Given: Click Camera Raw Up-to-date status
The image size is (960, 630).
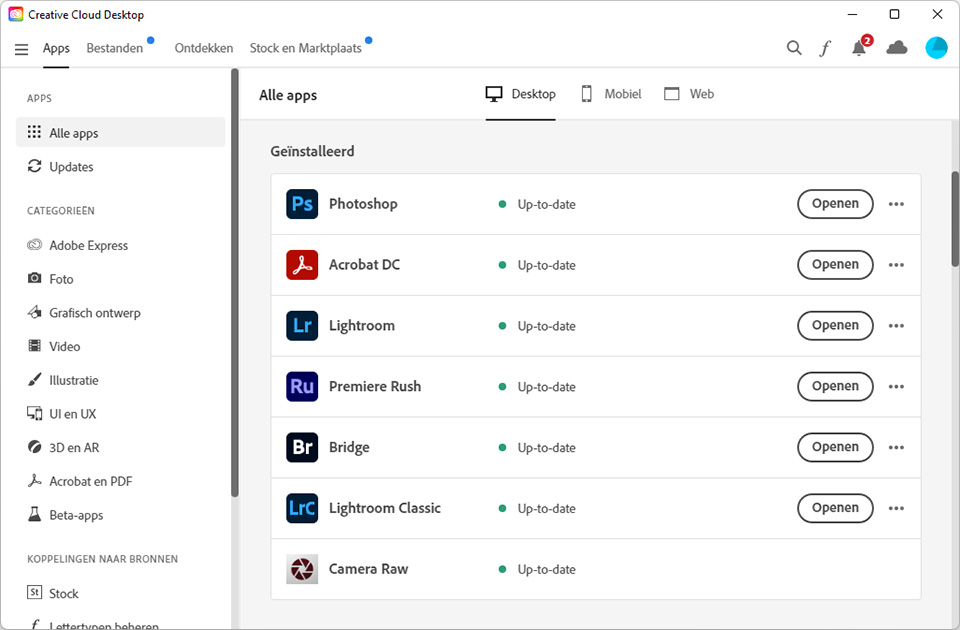Looking at the screenshot, I should click(x=538, y=569).
